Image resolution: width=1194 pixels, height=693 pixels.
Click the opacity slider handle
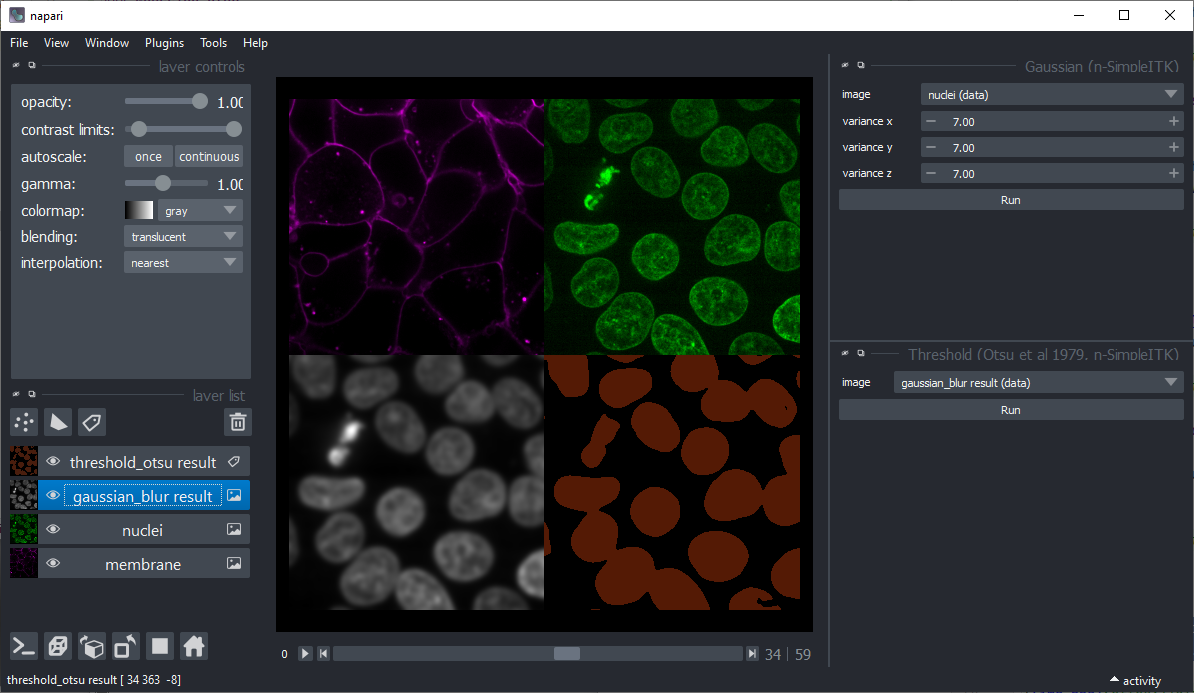pyautogui.click(x=200, y=101)
